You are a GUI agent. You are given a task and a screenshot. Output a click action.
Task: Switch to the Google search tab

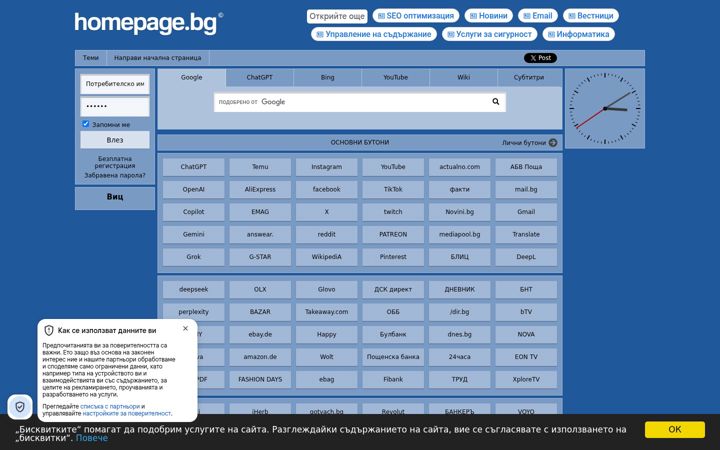pyautogui.click(x=191, y=77)
